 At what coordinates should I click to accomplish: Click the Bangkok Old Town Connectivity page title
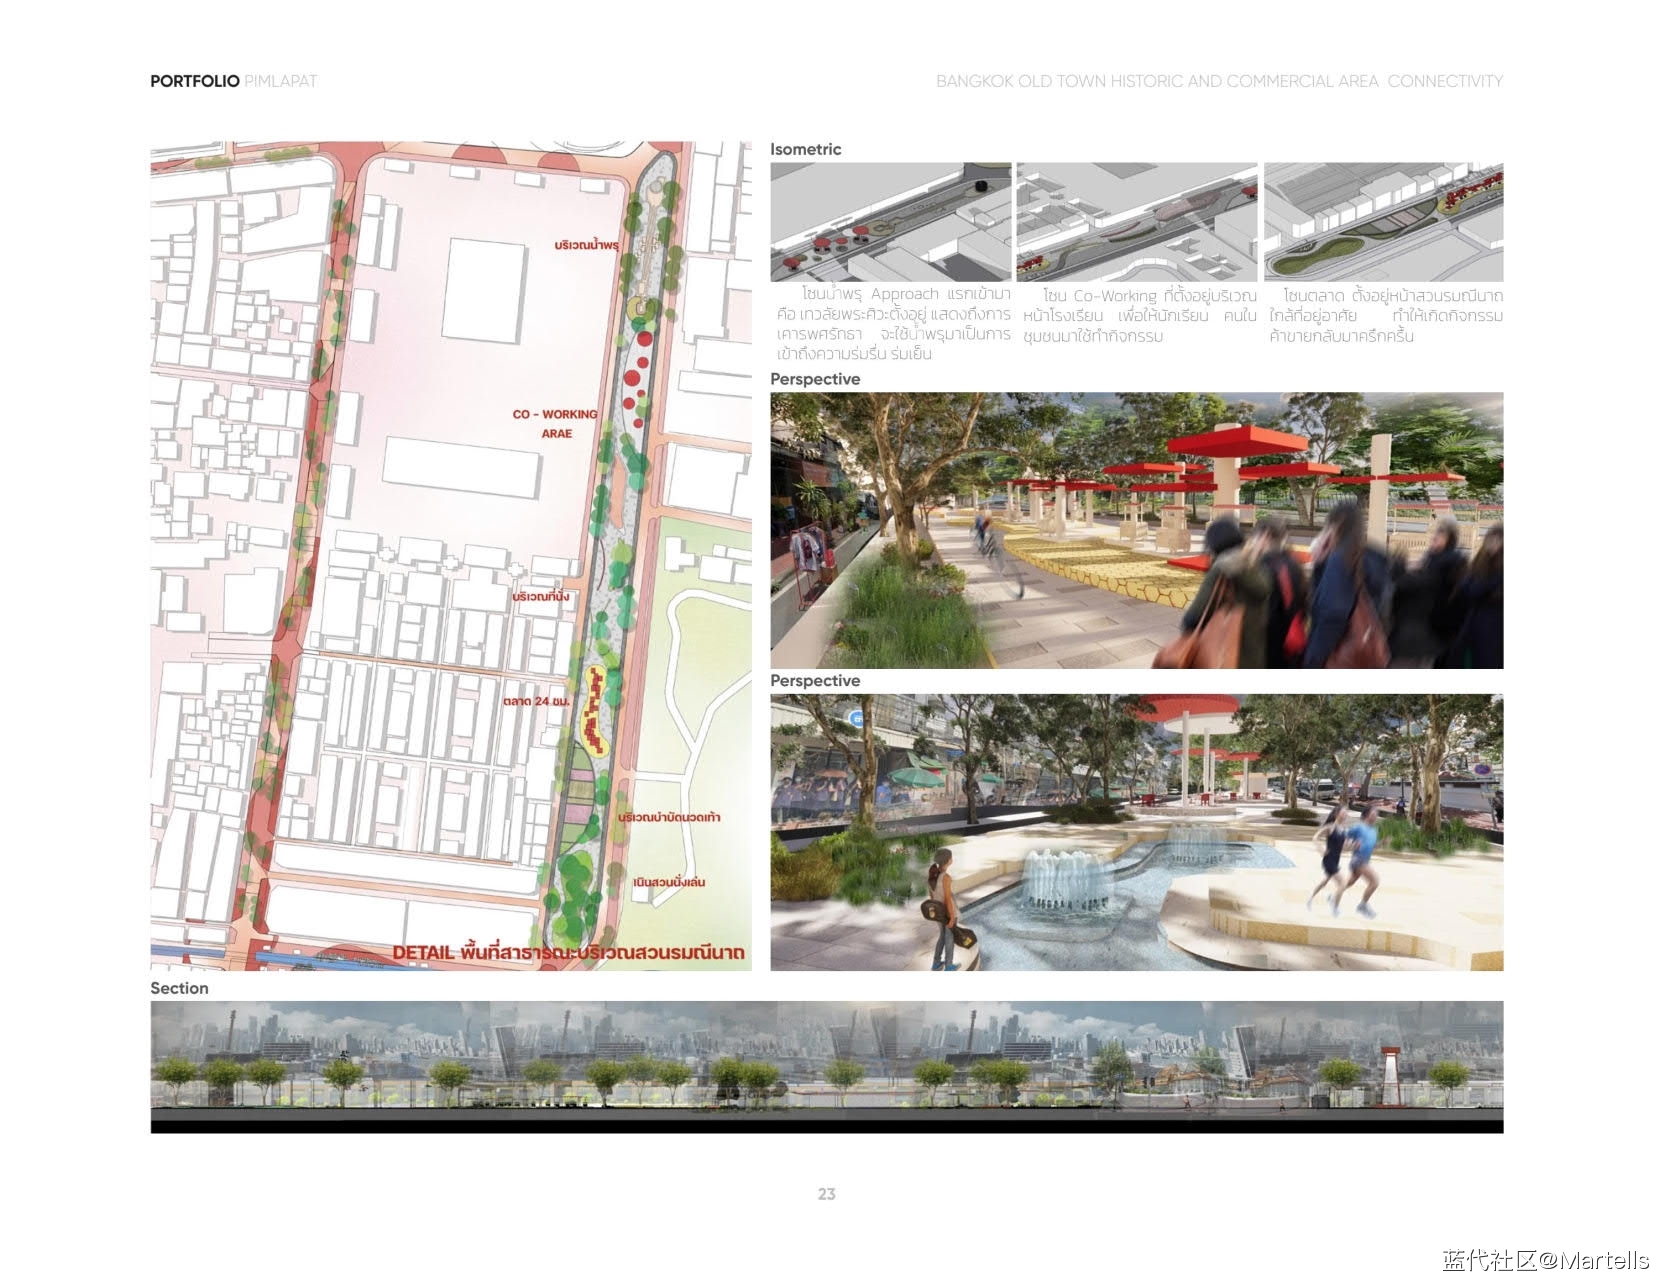[1218, 81]
